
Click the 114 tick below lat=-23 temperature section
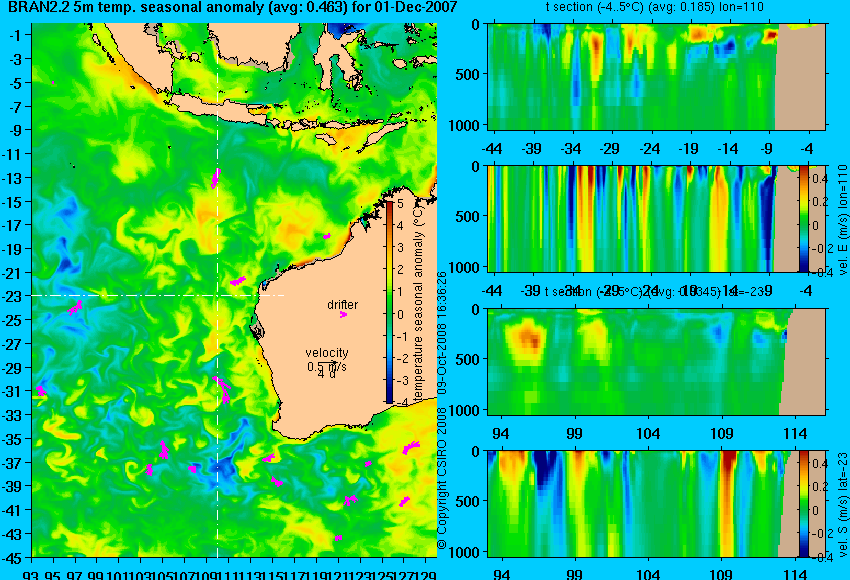pyautogui.click(x=795, y=434)
